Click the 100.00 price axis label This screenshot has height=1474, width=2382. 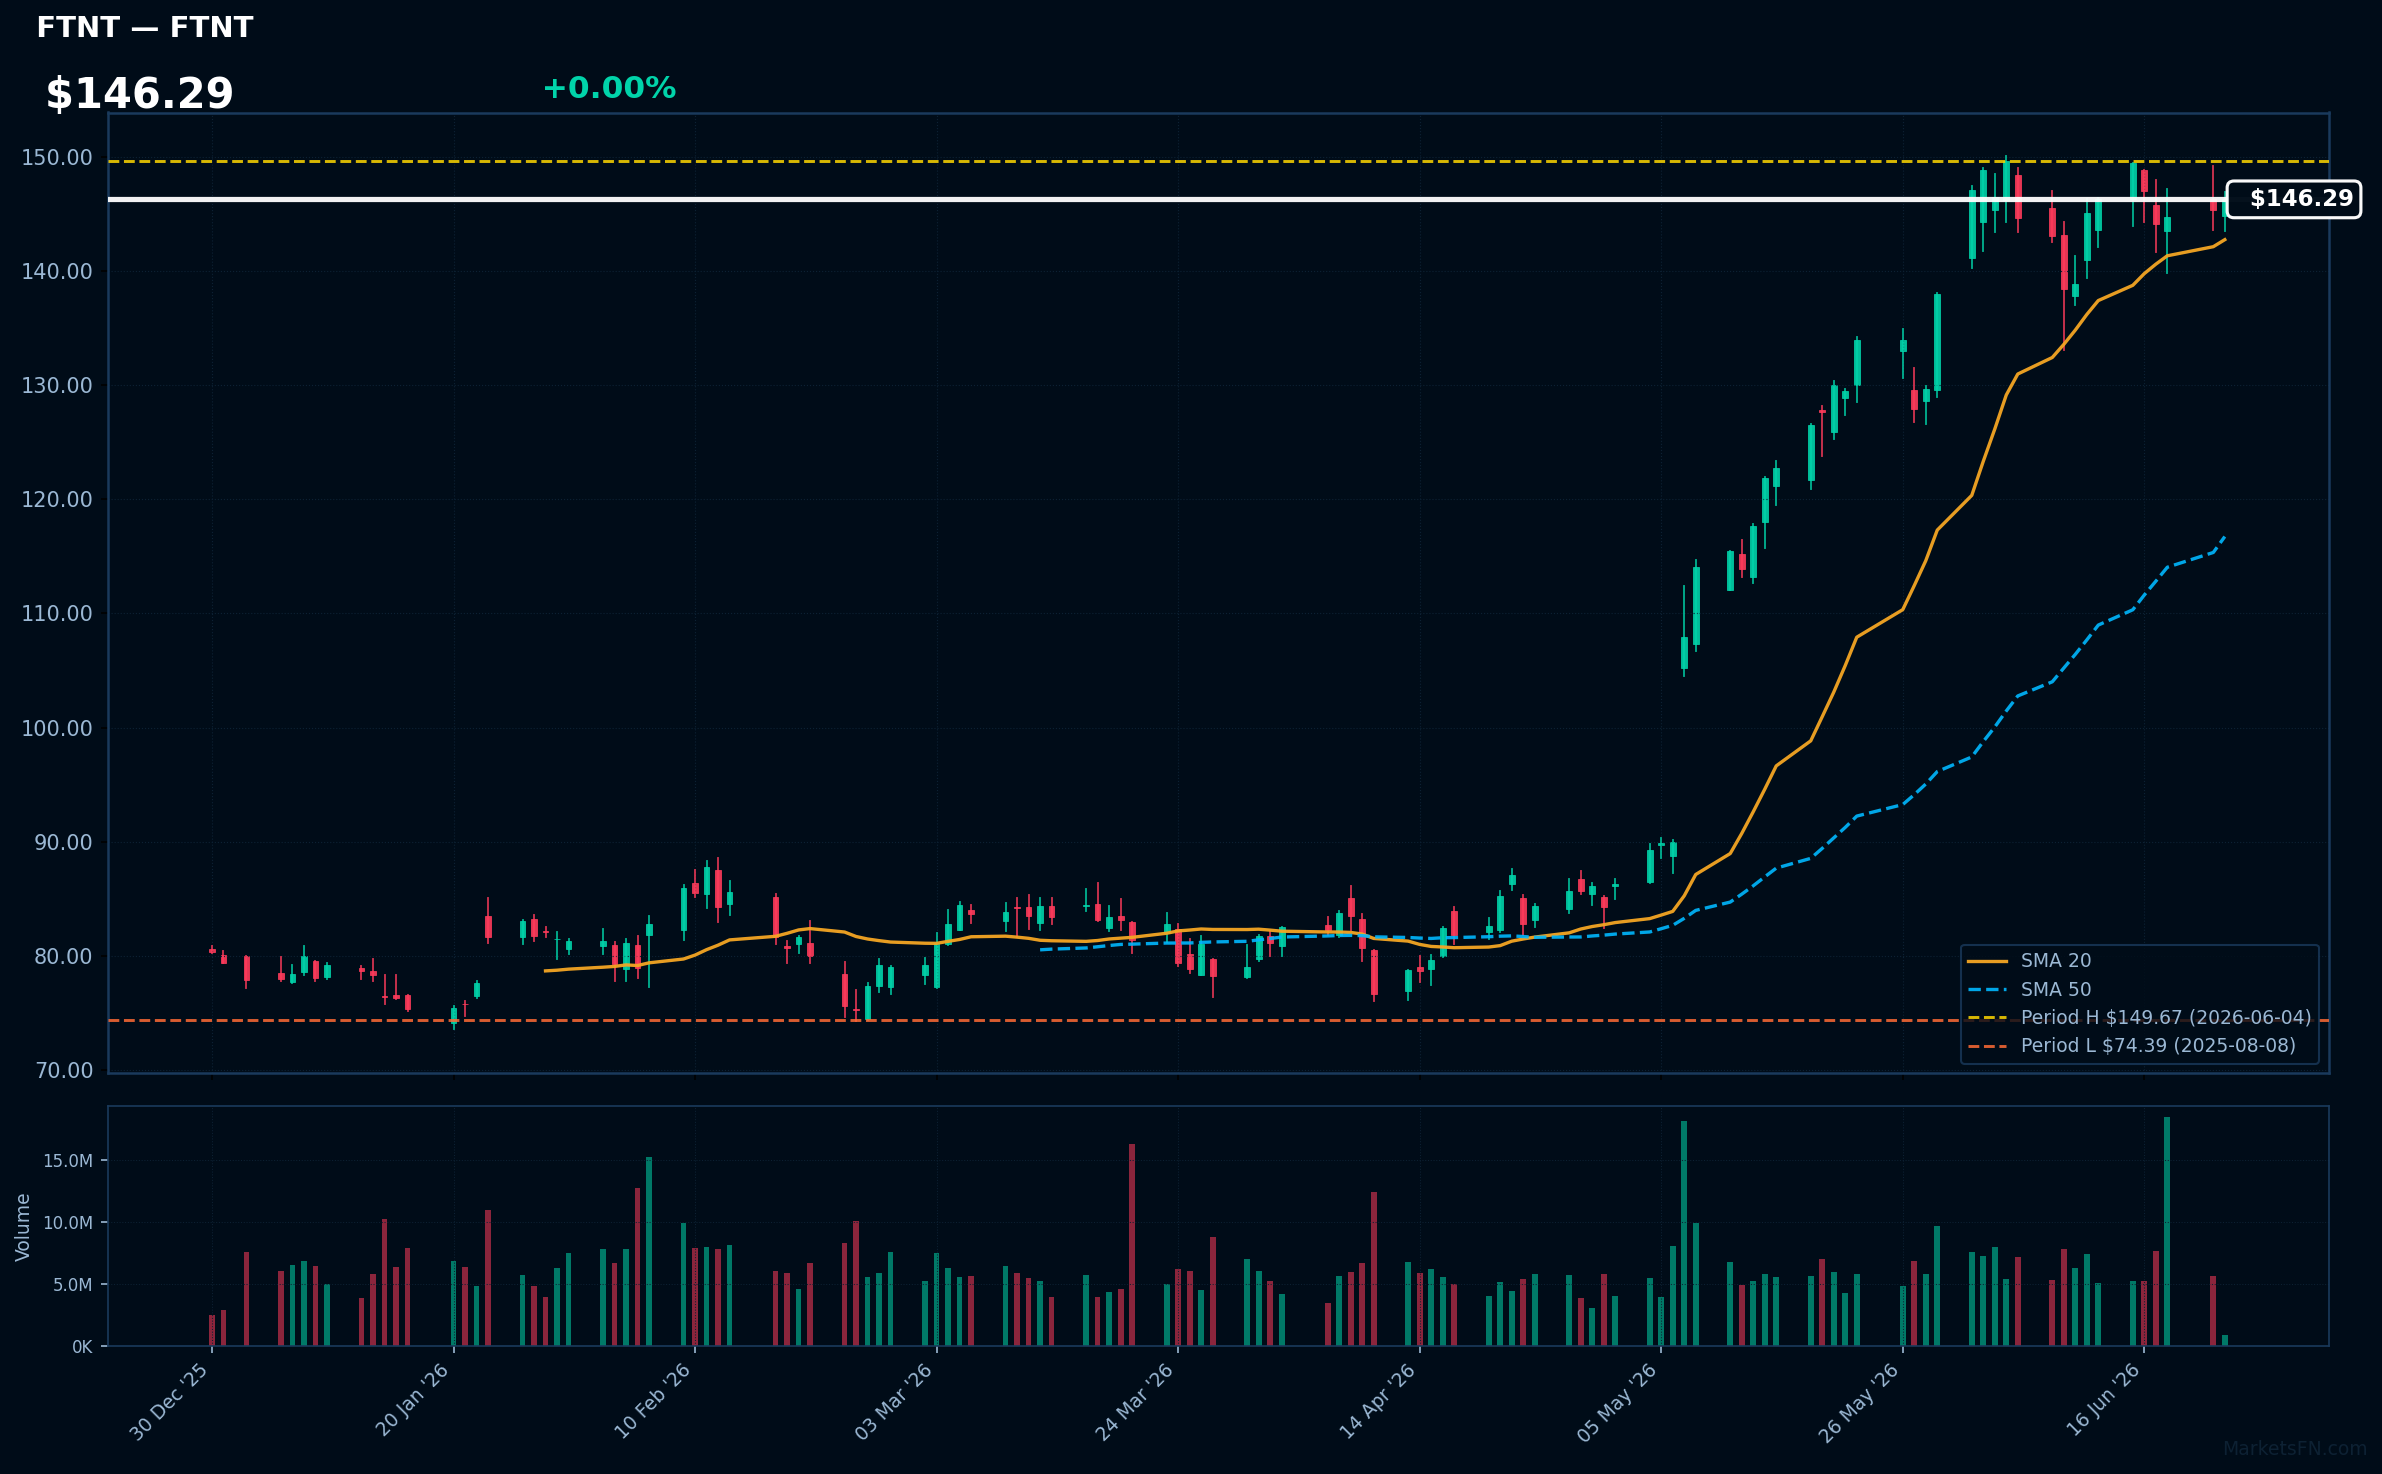[57, 729]
